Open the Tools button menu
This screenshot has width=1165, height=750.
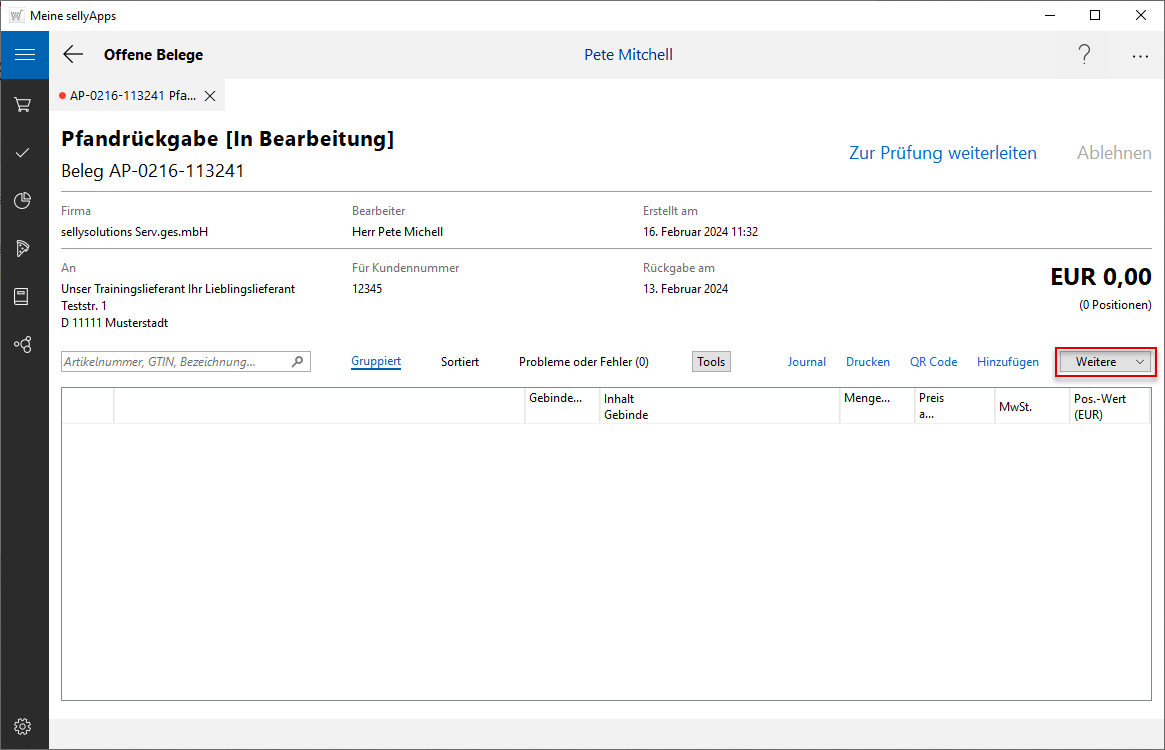[x=711, y=362]
